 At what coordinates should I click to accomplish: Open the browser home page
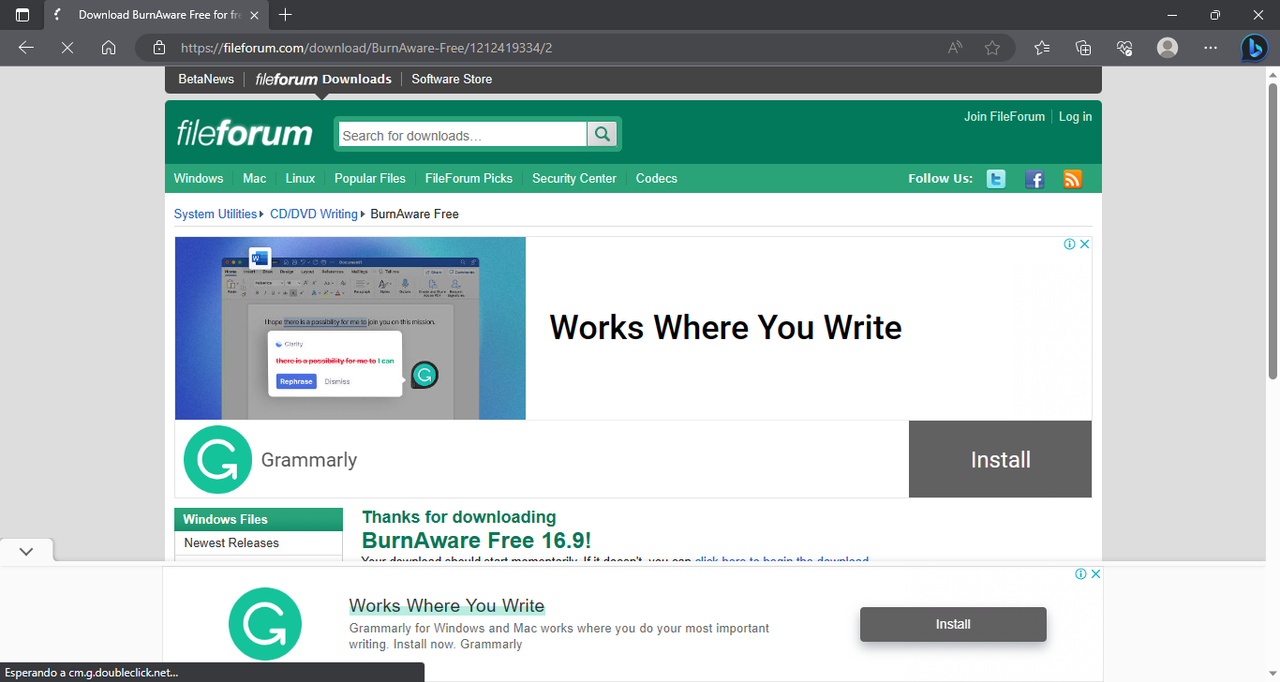109,47
